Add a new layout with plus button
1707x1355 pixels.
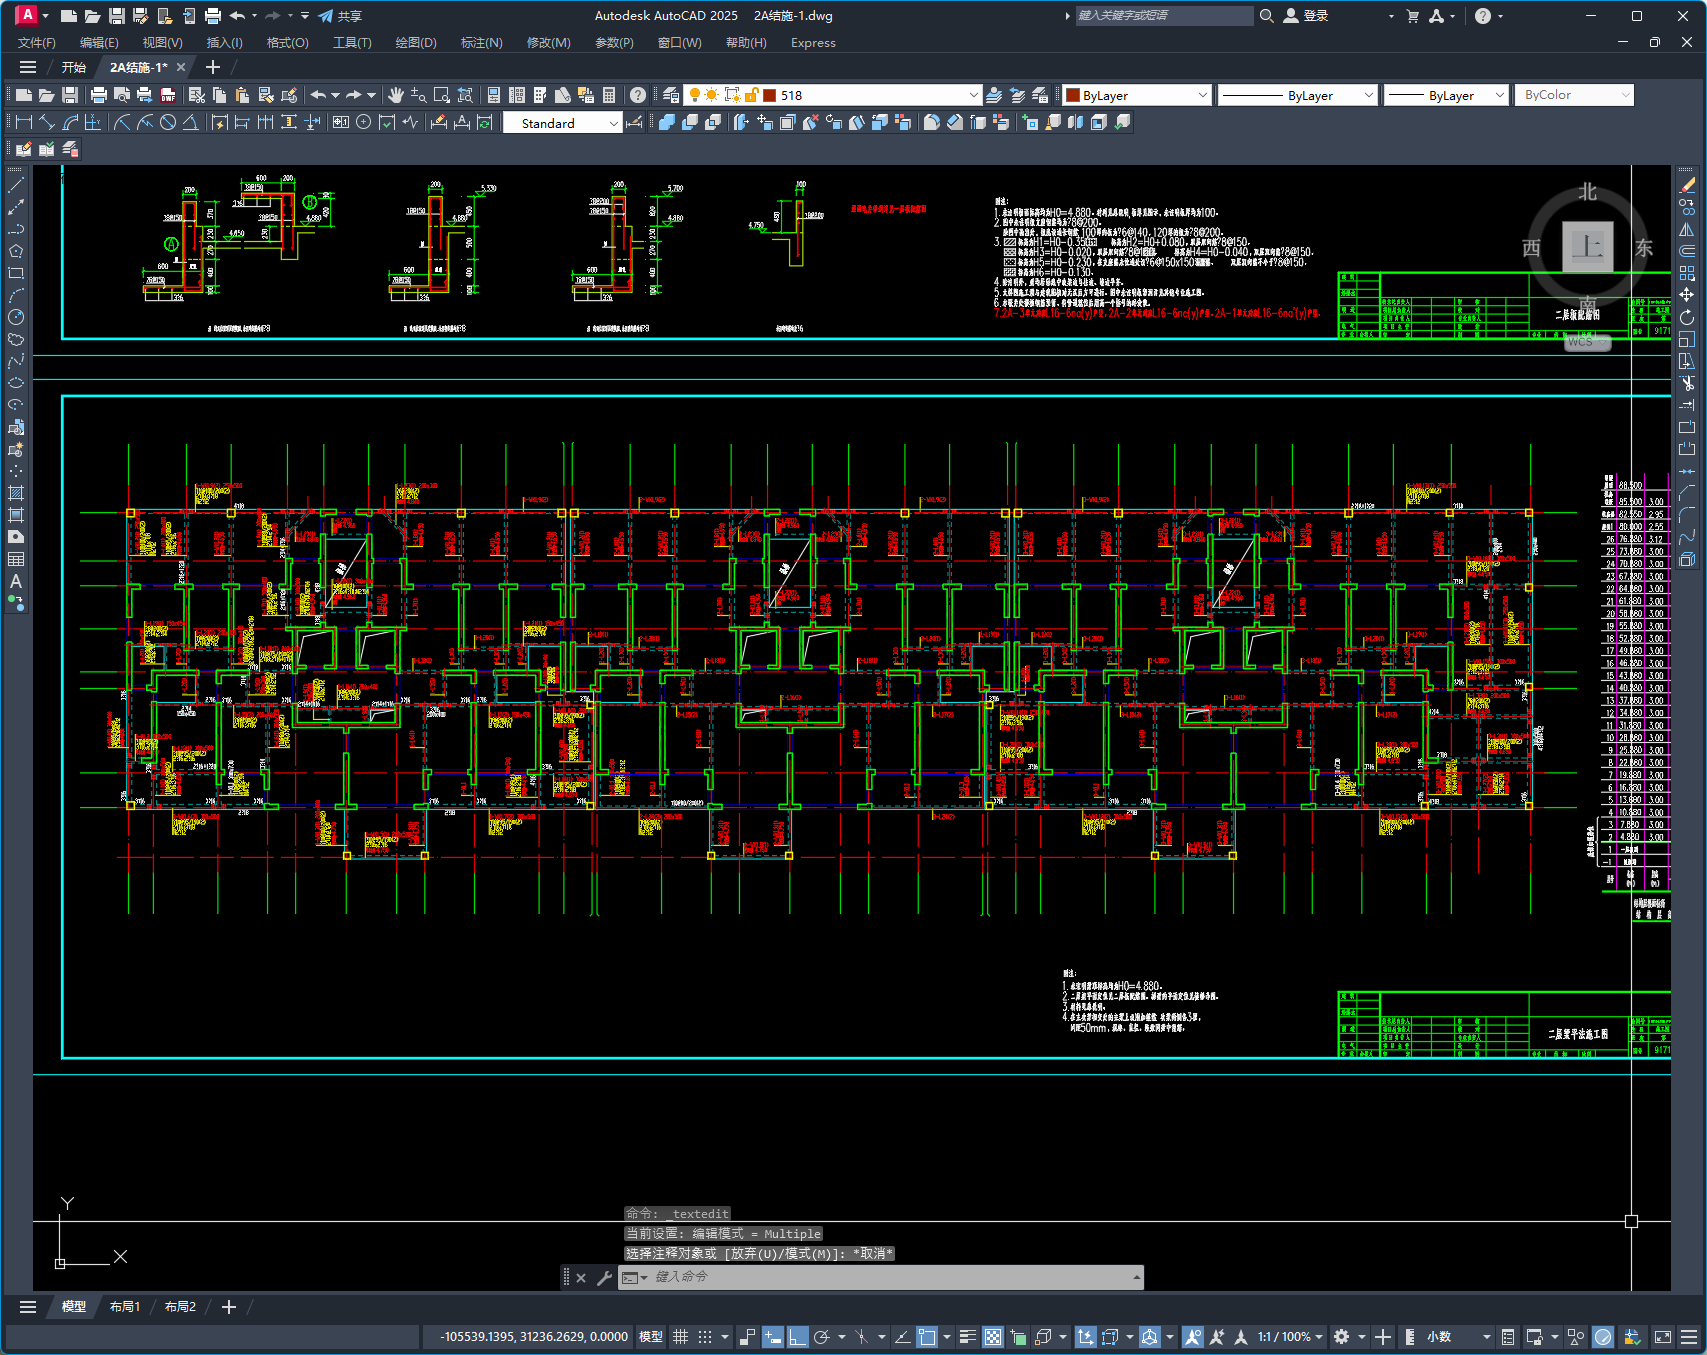pos(229,1307)
